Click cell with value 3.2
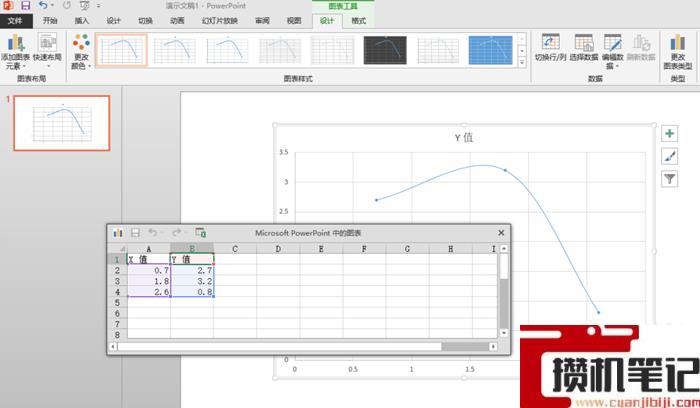Image resolution: width=700 pixels, height=408 pixels. [192, 281]
